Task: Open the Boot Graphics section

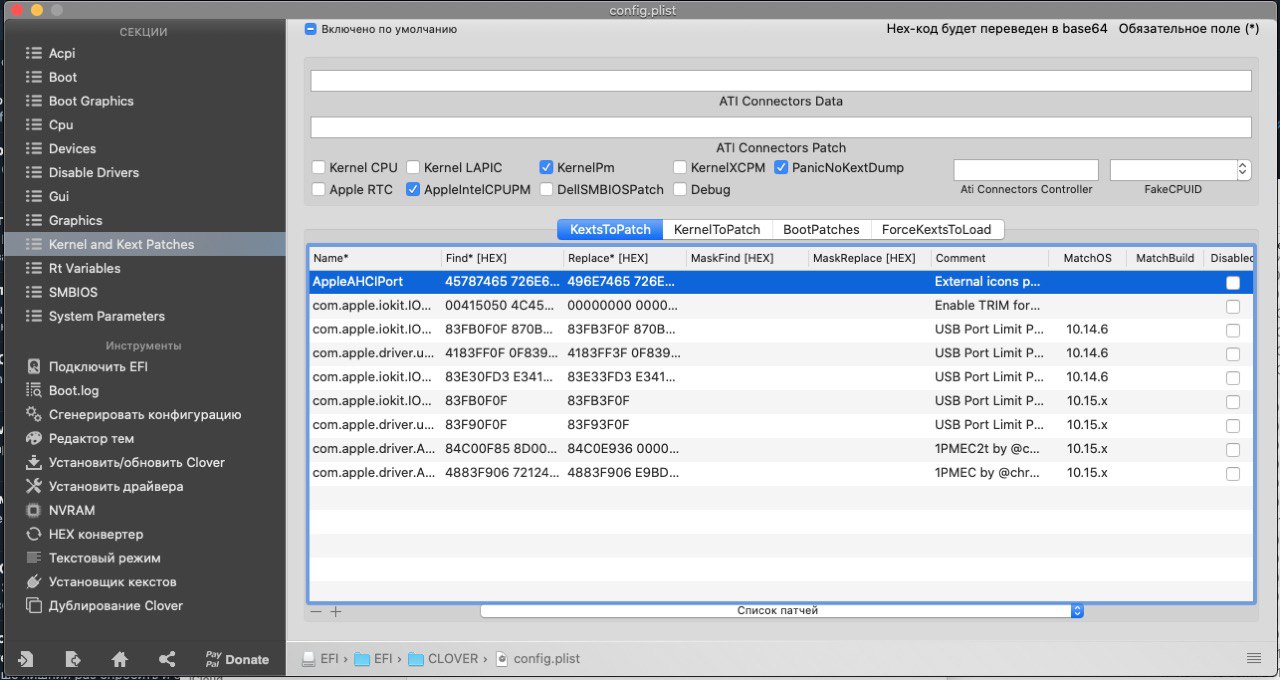Action: pos(91,101)
